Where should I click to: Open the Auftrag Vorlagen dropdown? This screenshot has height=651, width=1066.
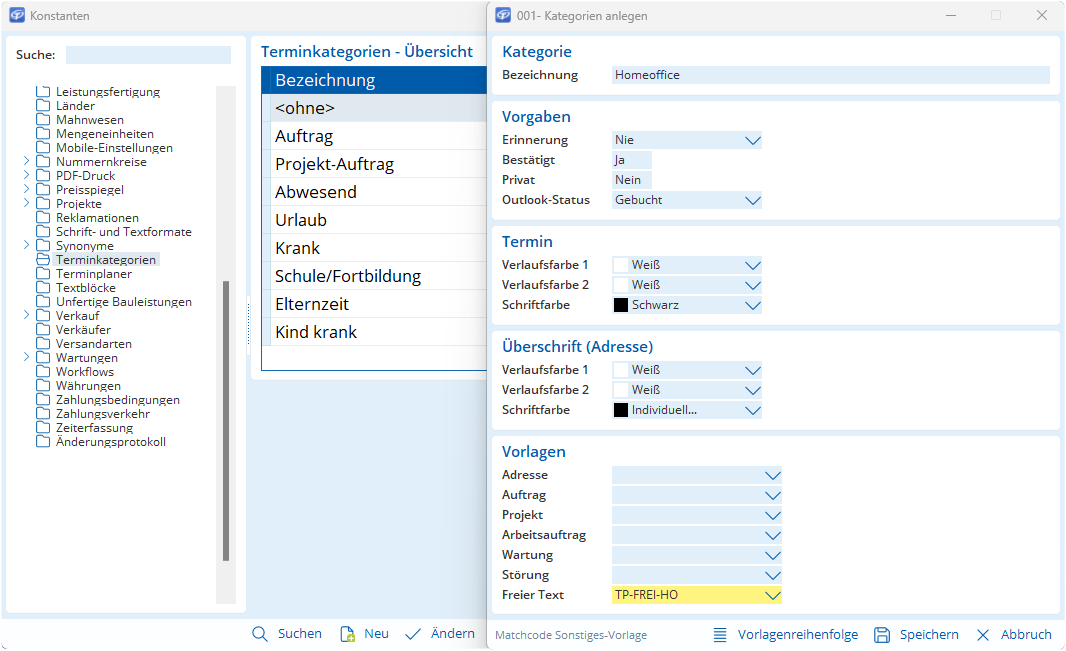coord(772,495)
